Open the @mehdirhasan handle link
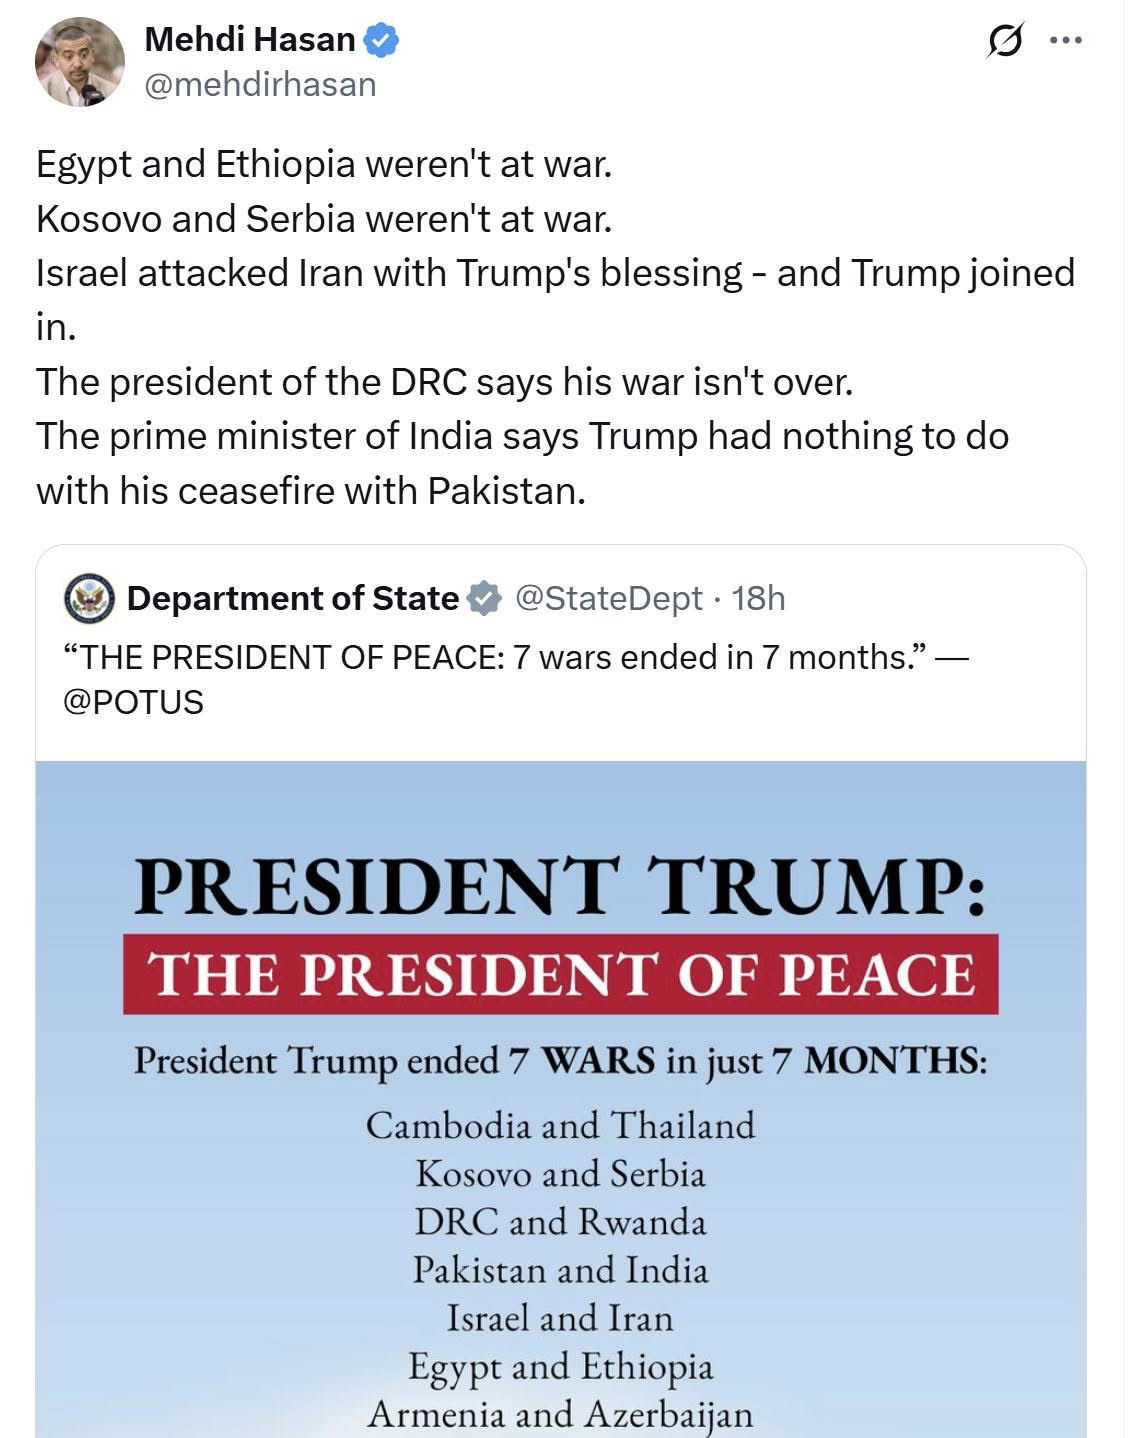Viewport: 1132px width, 1438px height. coord(260,85)
